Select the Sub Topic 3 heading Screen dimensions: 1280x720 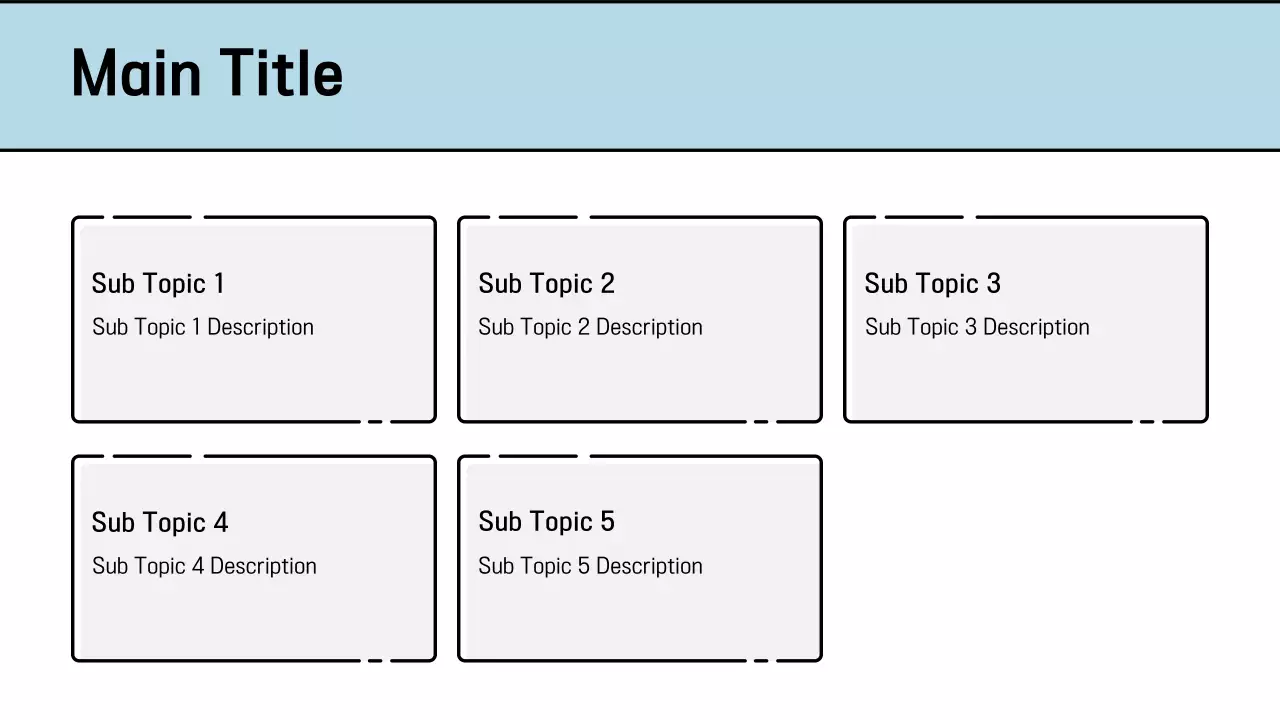tap(932, 284)
